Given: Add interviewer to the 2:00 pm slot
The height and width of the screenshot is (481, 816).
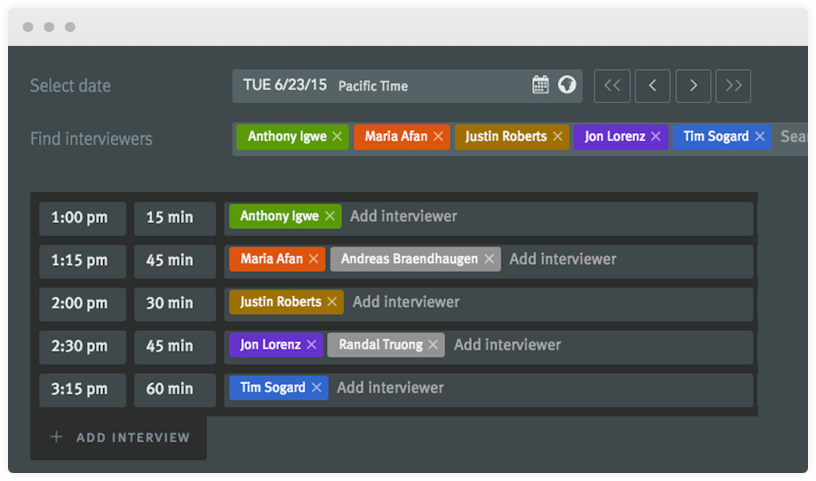Looking at the screenshot, I should 406,302.
